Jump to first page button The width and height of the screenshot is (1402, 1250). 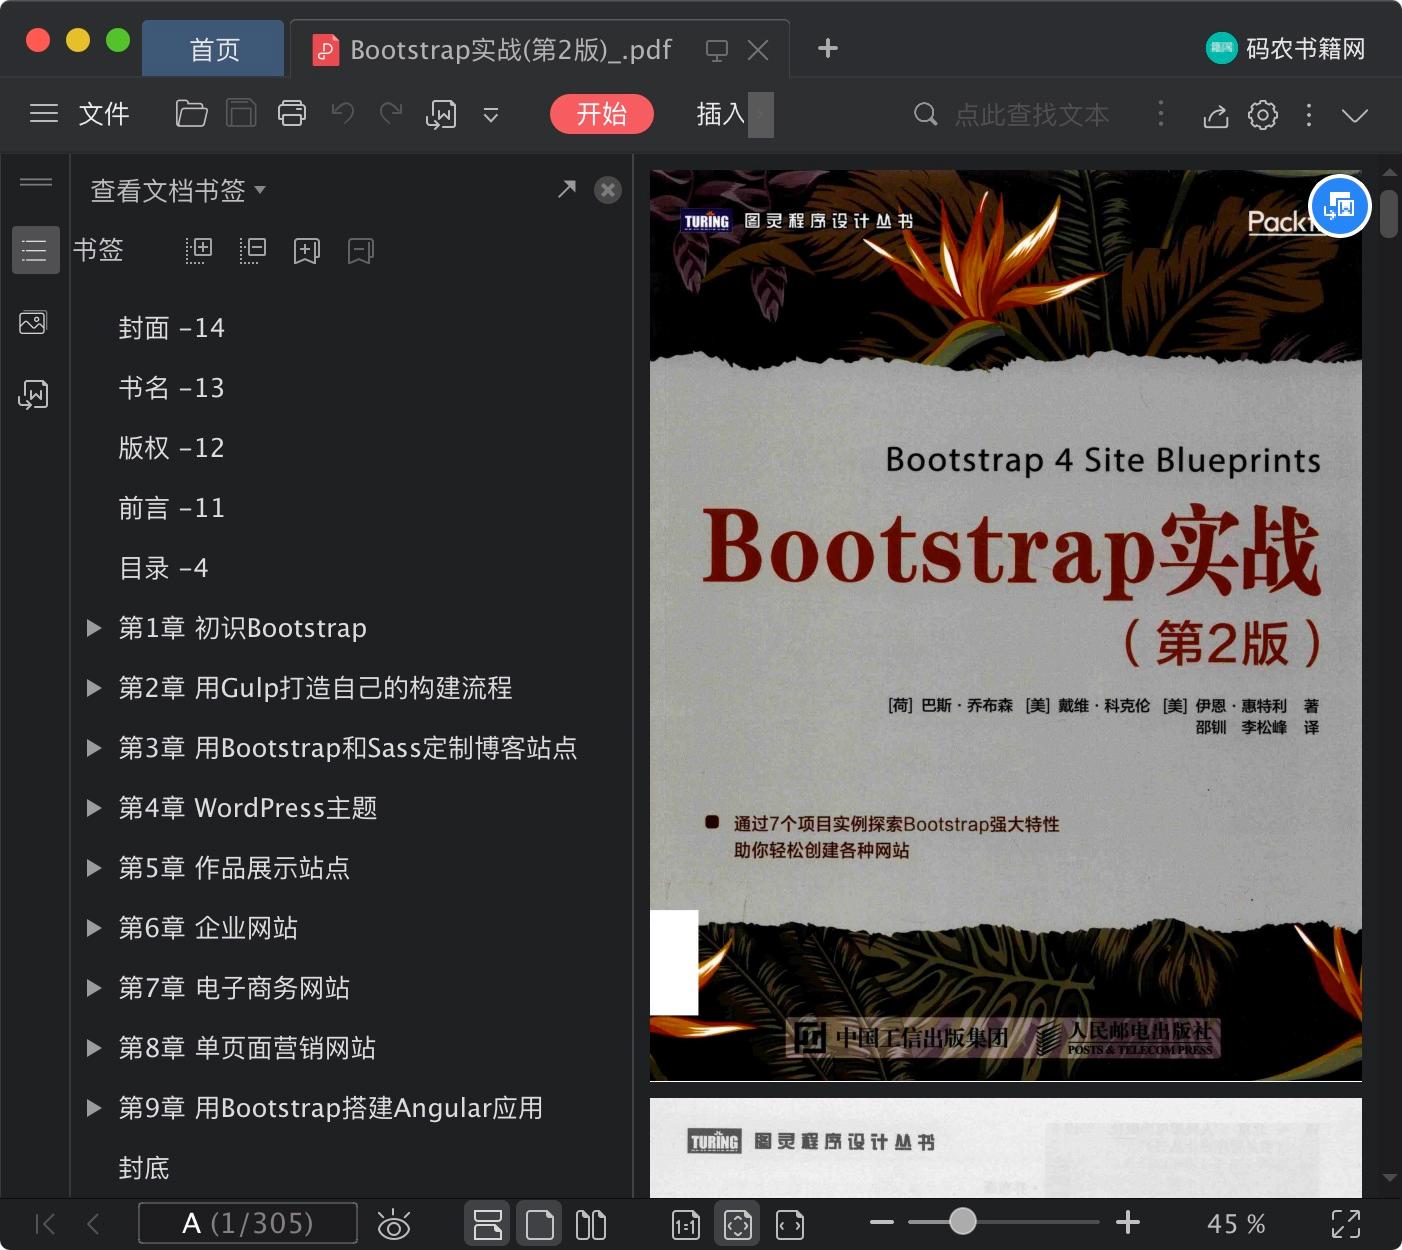45,1223
